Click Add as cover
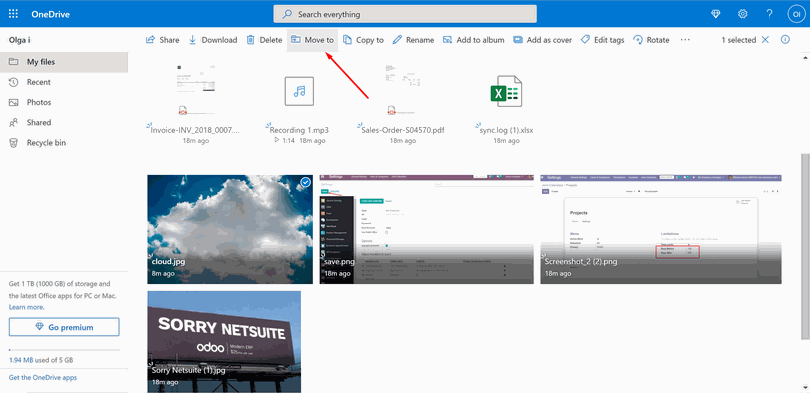Screen dimensions: 810x393 [x=542, y=40]
